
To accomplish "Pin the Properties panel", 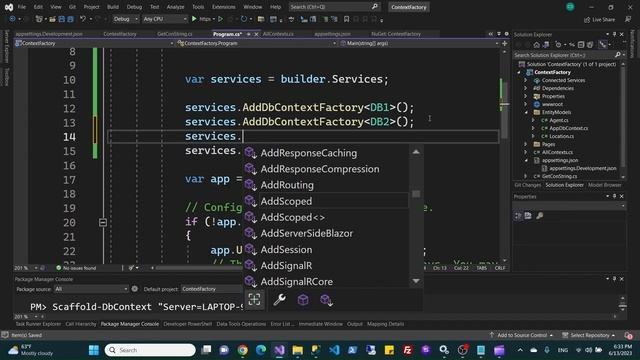I will tap(614, 197).
